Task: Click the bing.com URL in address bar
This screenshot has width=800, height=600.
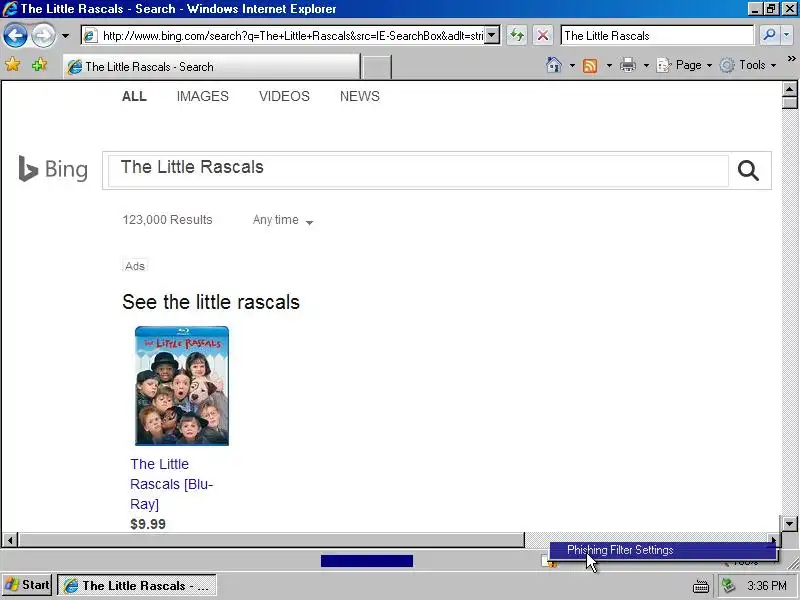Action: (292, 36)
